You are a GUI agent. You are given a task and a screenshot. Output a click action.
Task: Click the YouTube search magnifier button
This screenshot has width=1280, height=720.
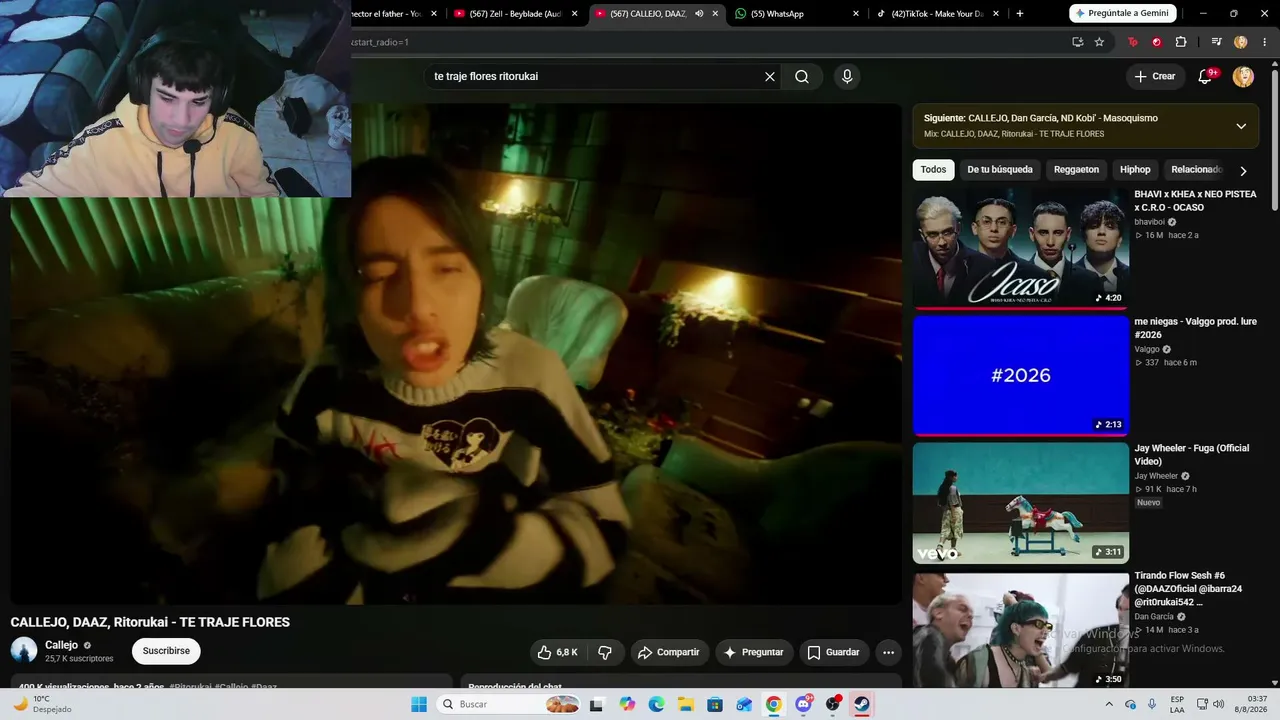[802, 77]
